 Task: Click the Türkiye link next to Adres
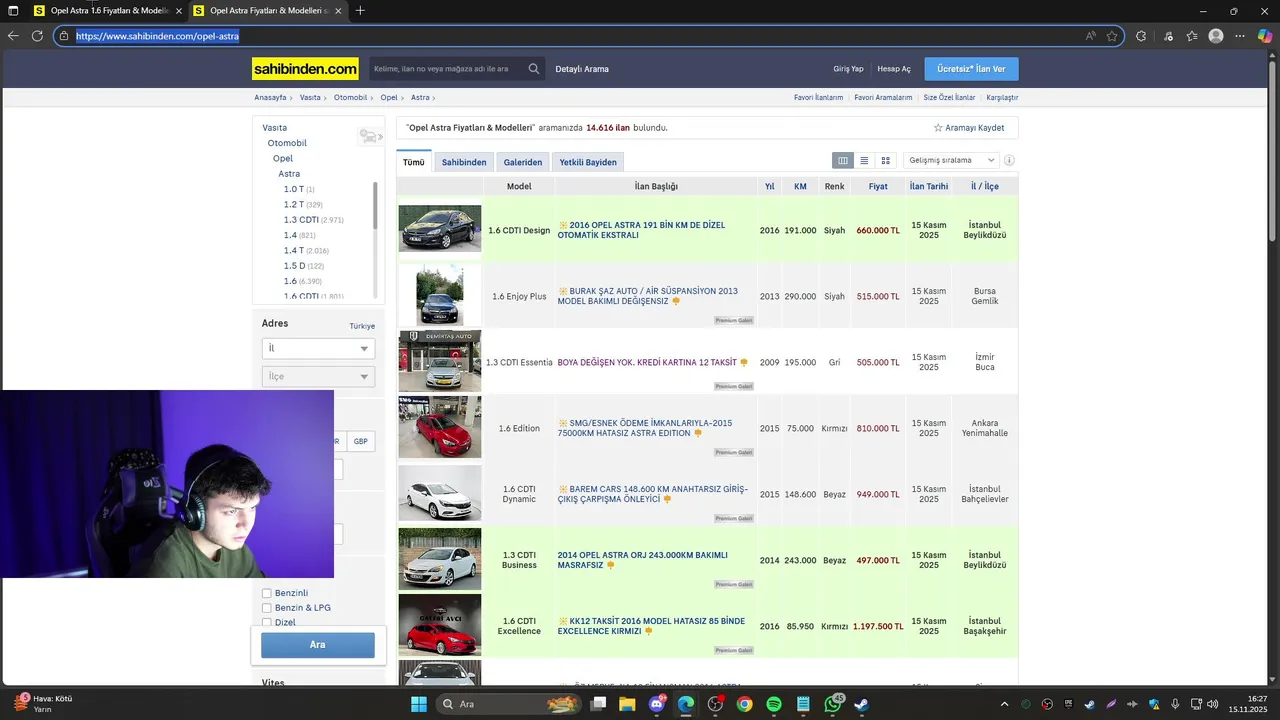362,326
